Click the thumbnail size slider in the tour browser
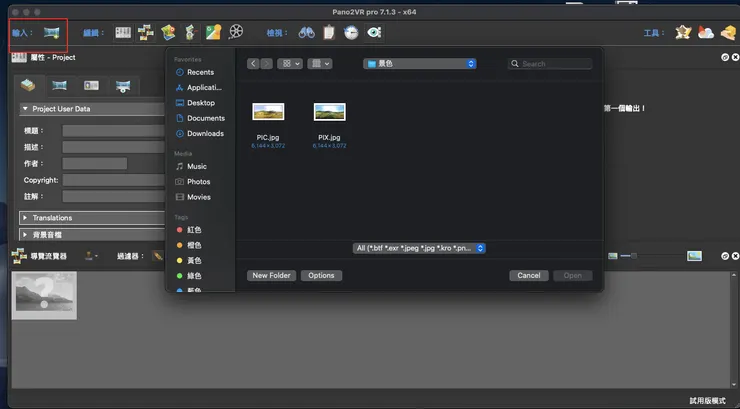This screenshot has height=409, width=740. pyautogui.click(x=651, y=256)
